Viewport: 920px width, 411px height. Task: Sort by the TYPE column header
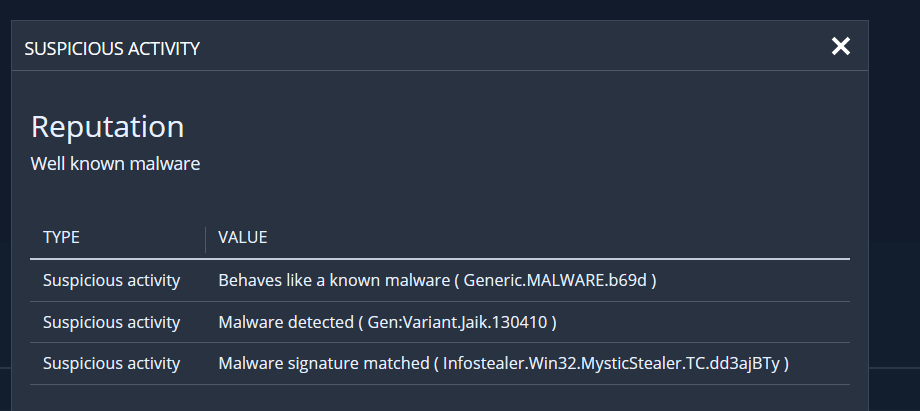[x=61, y=238]
